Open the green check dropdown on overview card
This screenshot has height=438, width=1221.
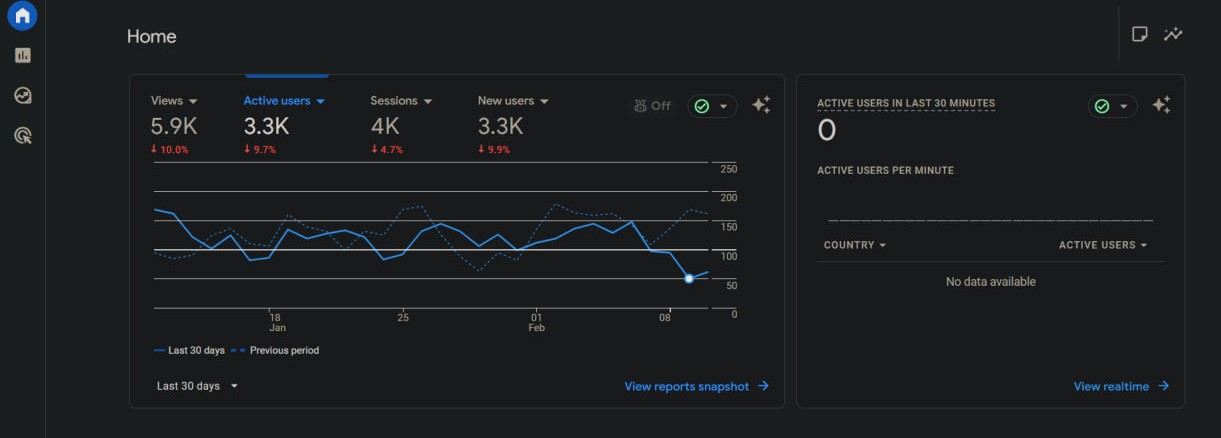pos(712,106)
